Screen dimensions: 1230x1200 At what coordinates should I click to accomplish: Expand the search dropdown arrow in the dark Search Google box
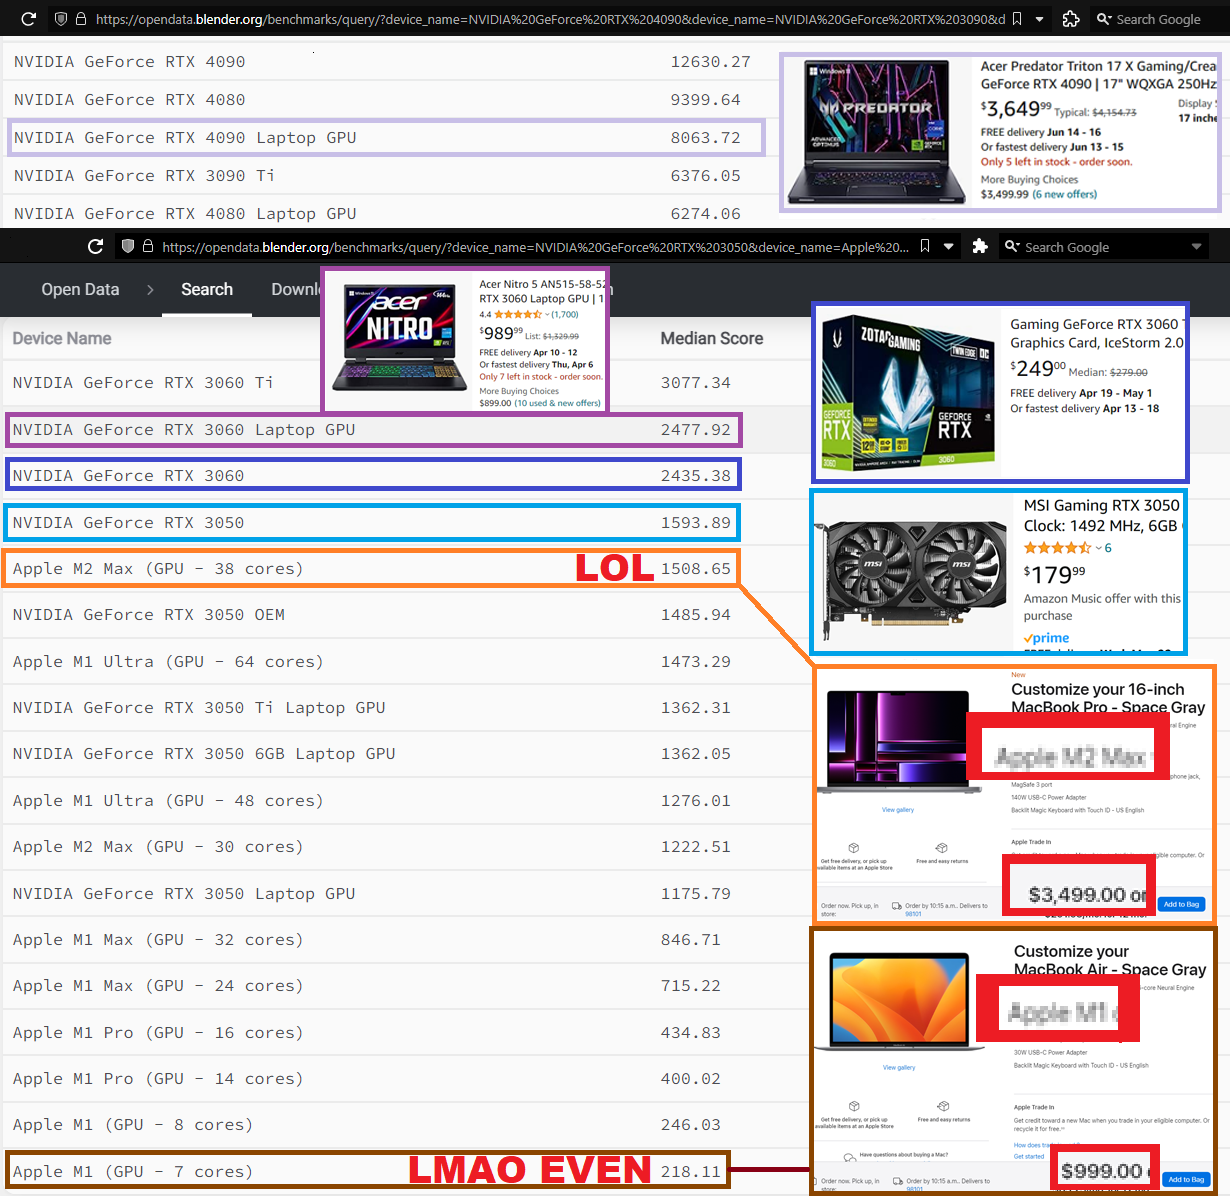click(1196, 247)
